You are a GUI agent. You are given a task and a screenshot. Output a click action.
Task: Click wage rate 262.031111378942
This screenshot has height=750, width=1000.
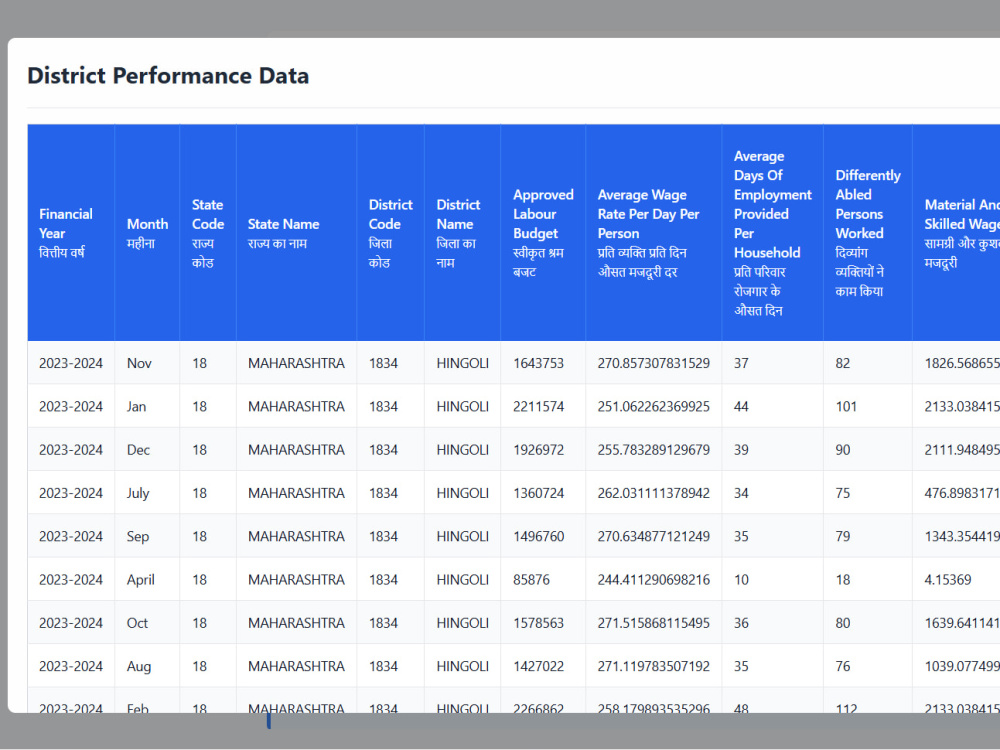[x=654, y=494]
